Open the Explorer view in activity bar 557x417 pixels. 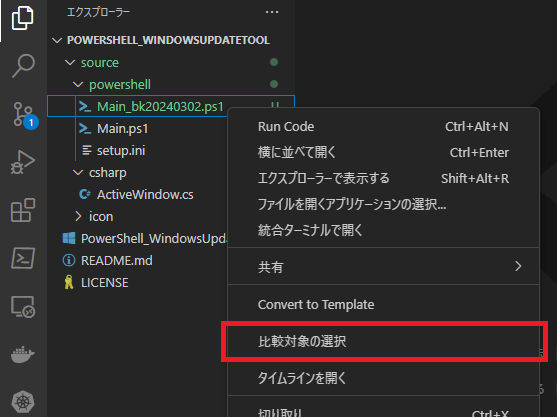pos(23,18)
